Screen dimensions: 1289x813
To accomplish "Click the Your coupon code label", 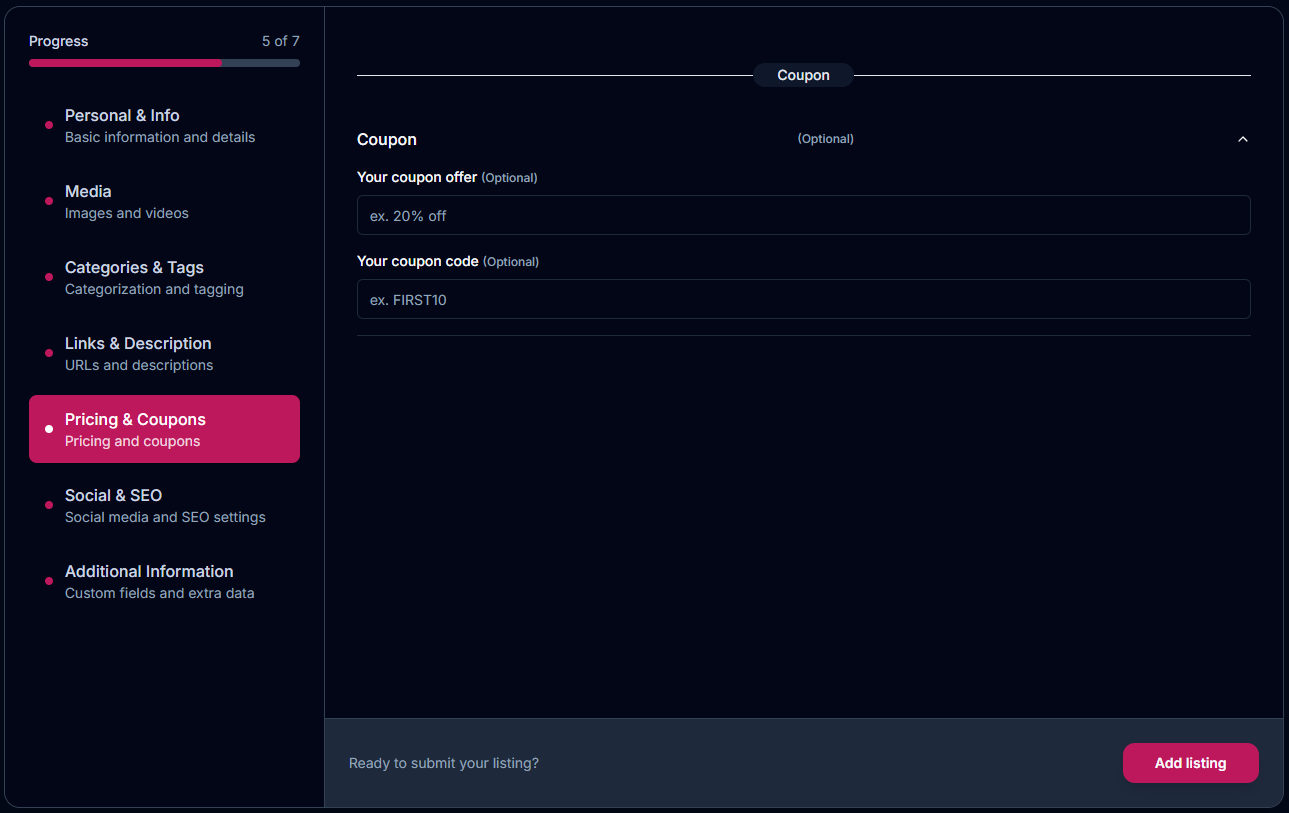I will 418,261.
